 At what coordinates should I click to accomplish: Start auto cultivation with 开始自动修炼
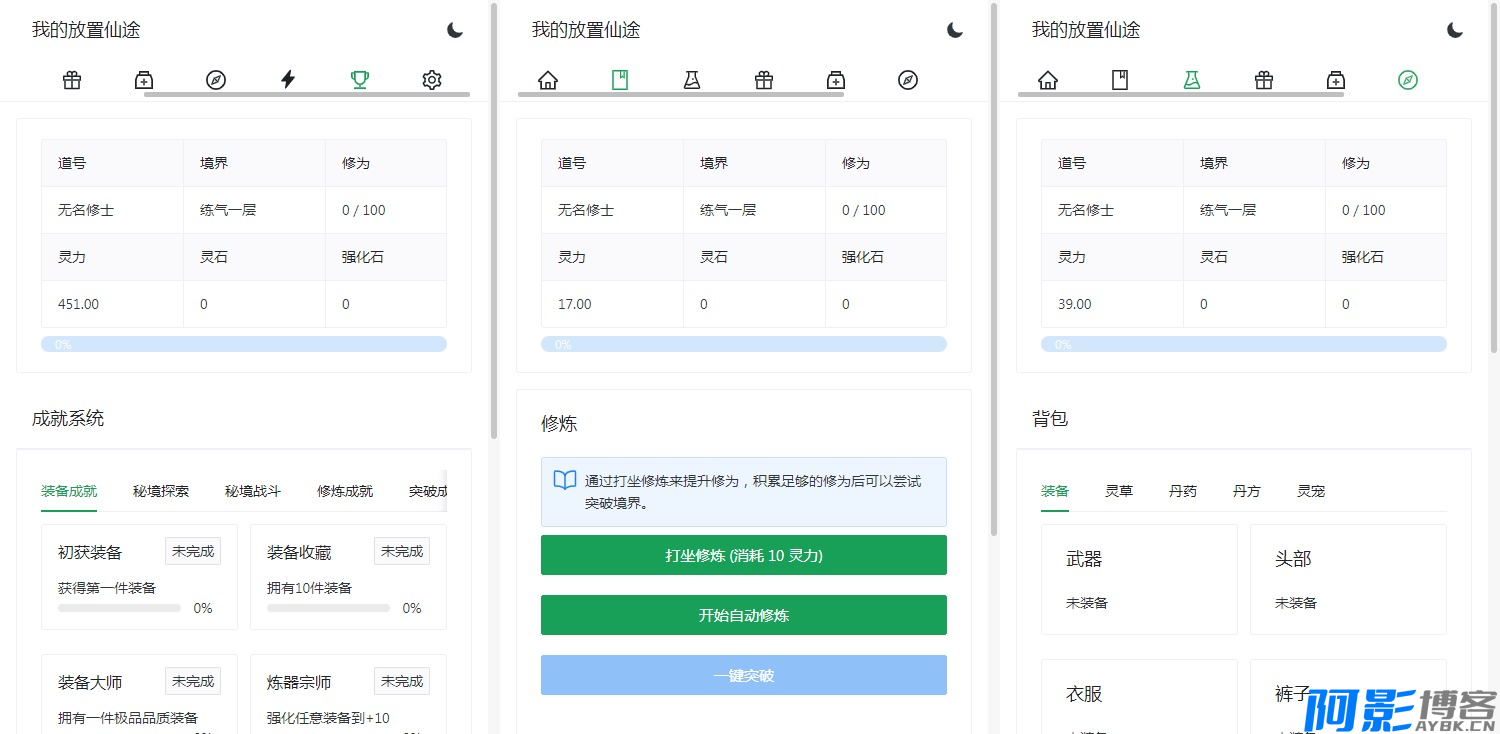[744, 615]
